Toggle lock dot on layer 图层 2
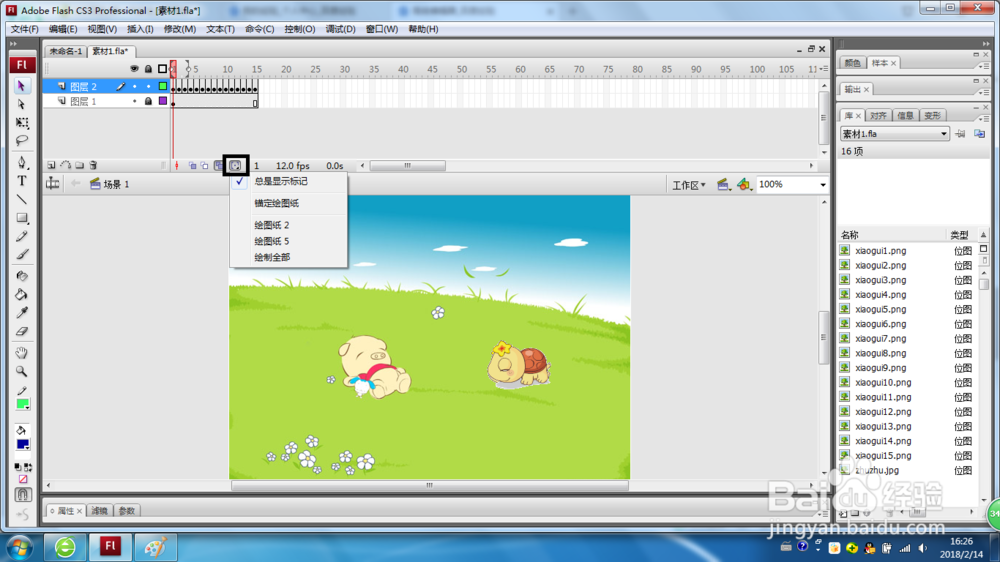Screen dimensions: 1000x562 click(x=149, y=87)
